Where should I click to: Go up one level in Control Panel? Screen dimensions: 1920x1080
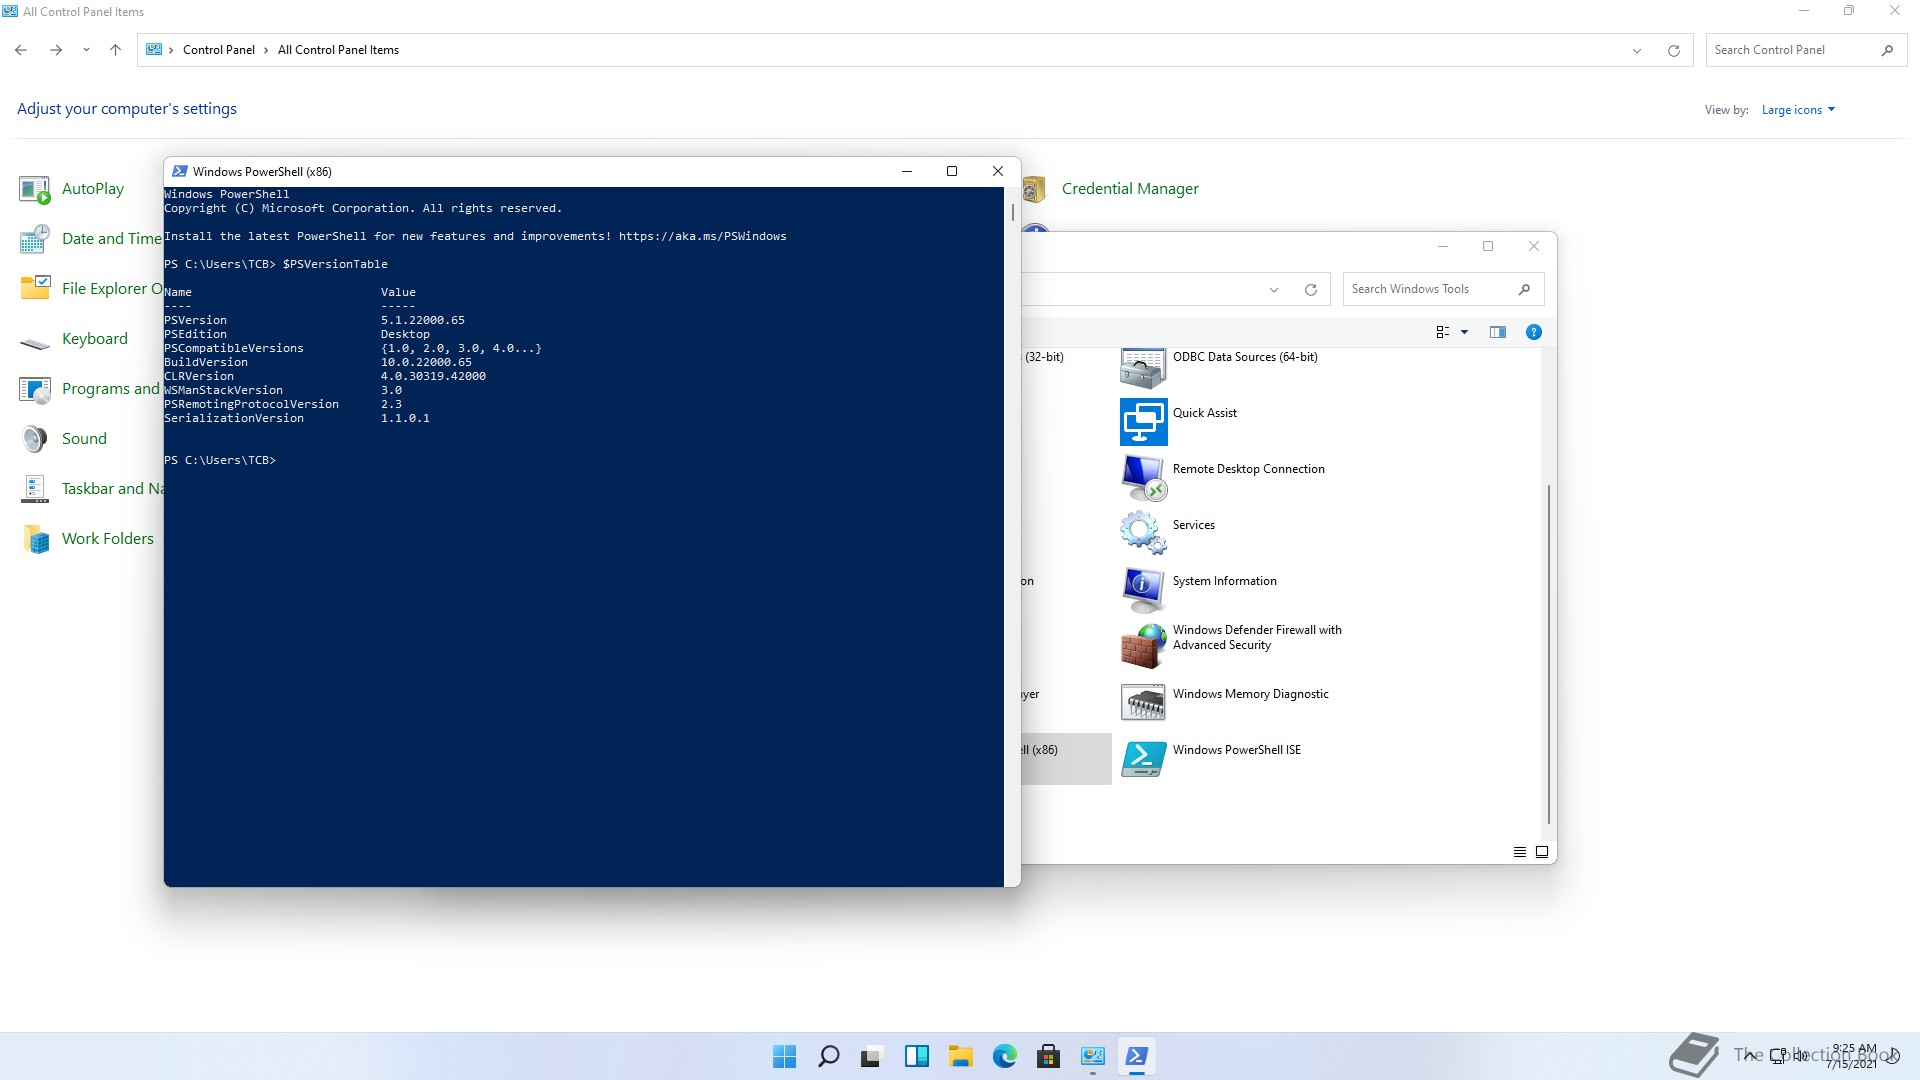click(115, 50)
